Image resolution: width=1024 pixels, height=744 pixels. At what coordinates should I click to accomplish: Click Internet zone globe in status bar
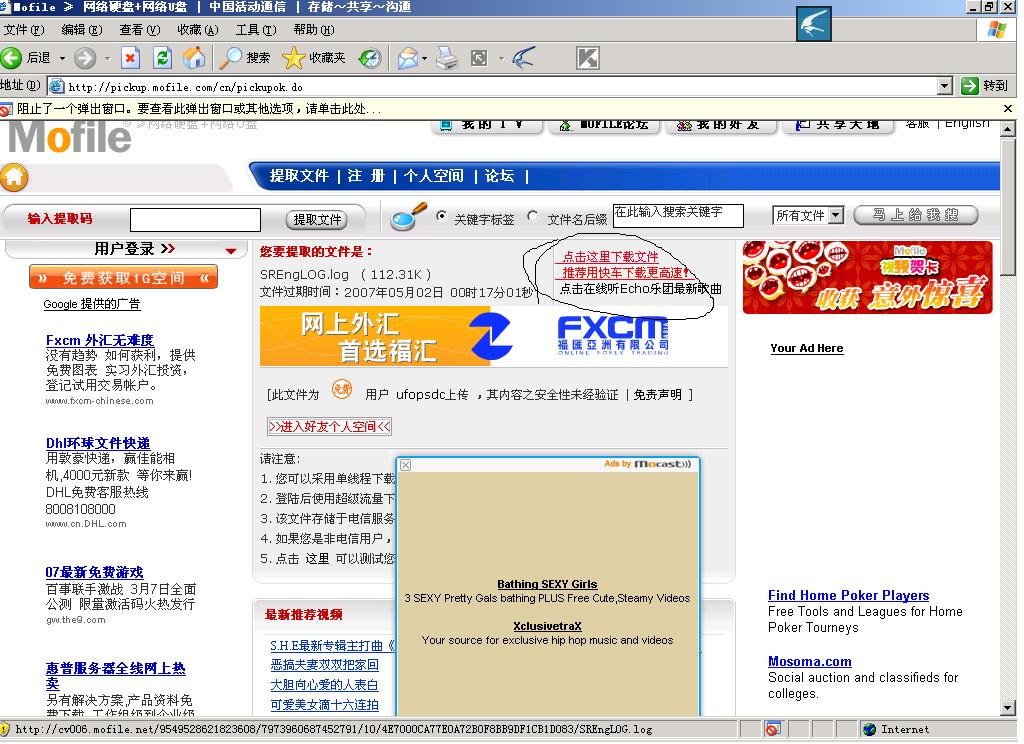pos(869,729)
